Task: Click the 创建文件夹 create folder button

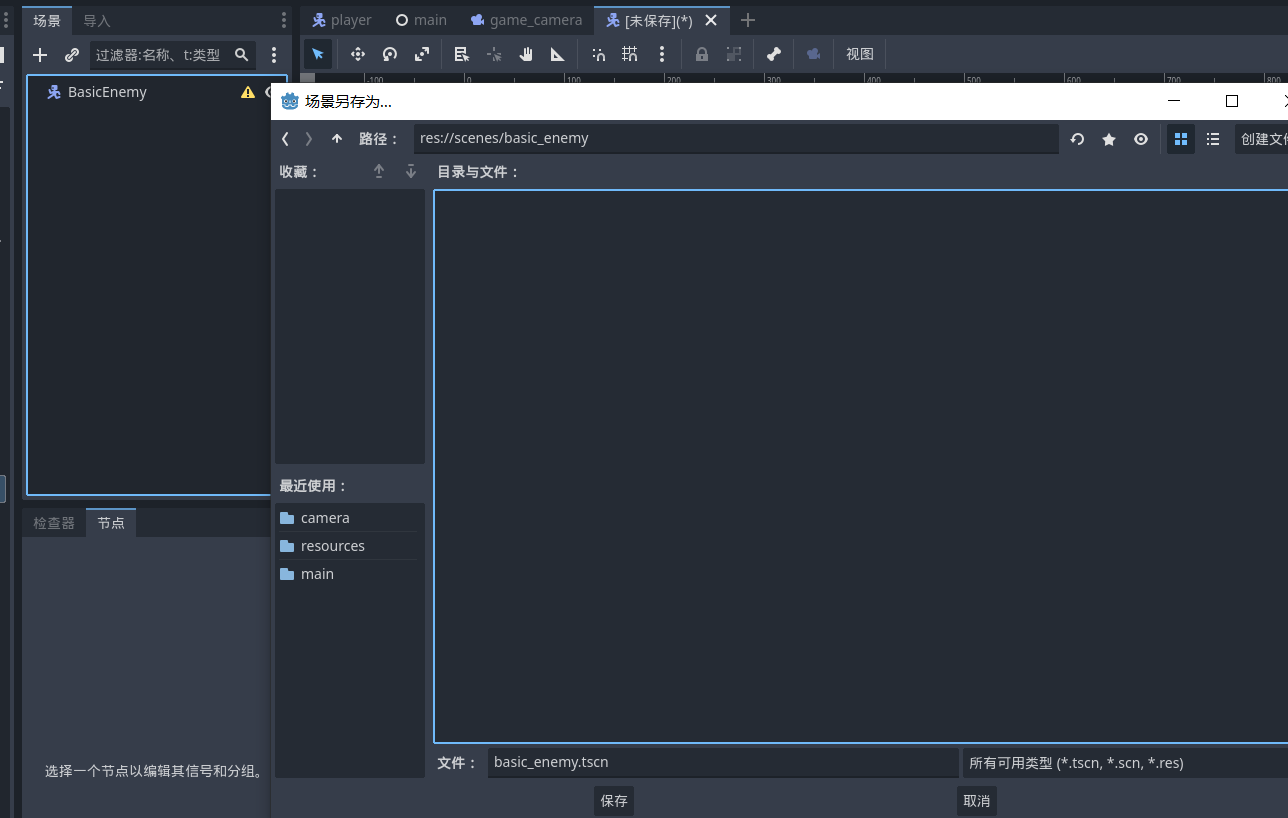Action: [x=1262, y=139]
